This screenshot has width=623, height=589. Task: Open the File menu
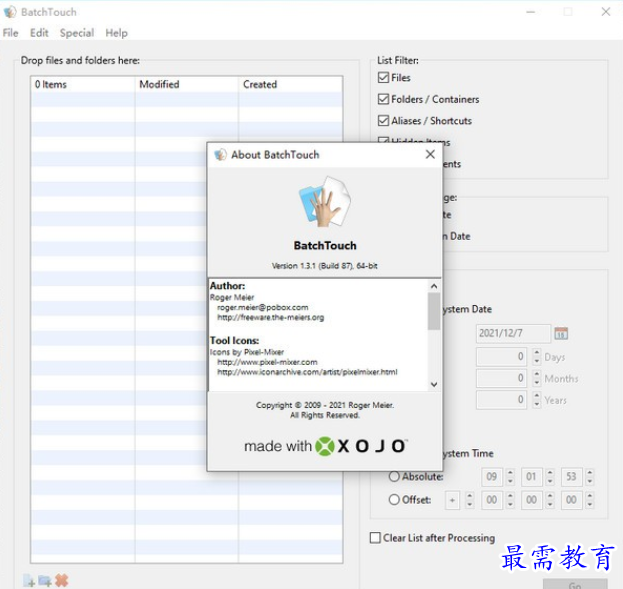click(x=10, y=33)
